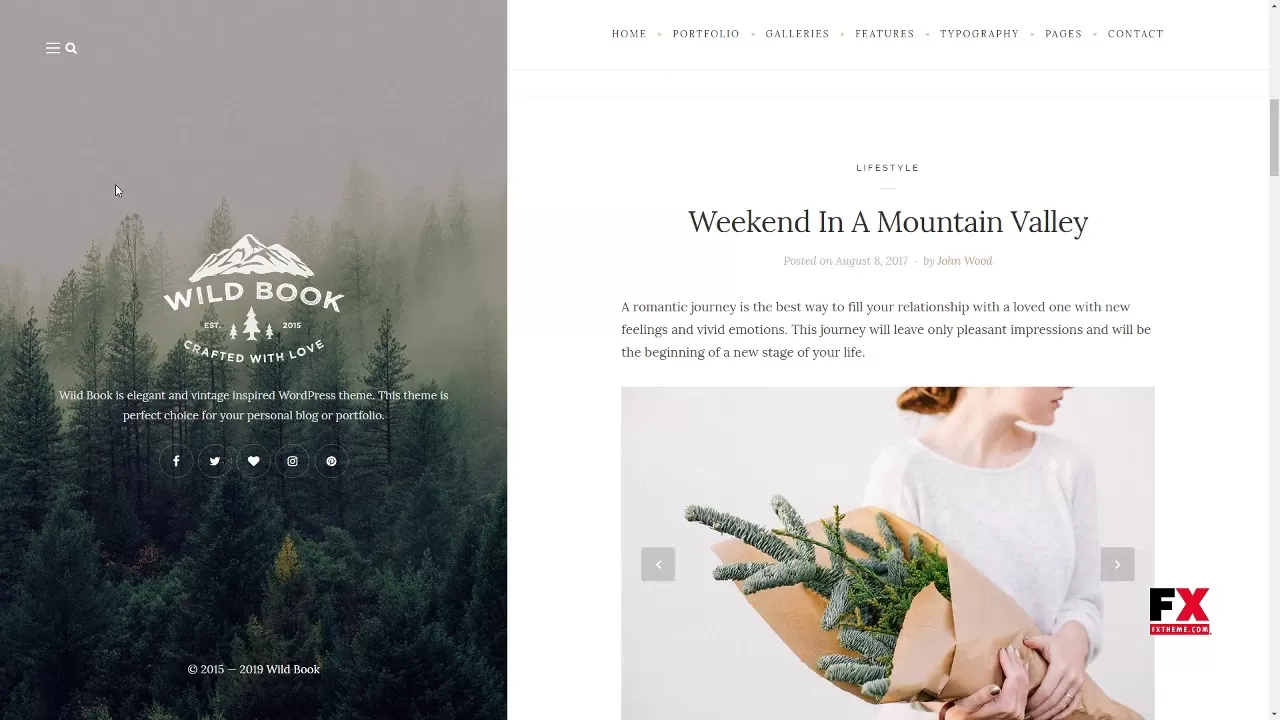Click the heart social icon
The image size is (1280, 720).
click(253, 461)
